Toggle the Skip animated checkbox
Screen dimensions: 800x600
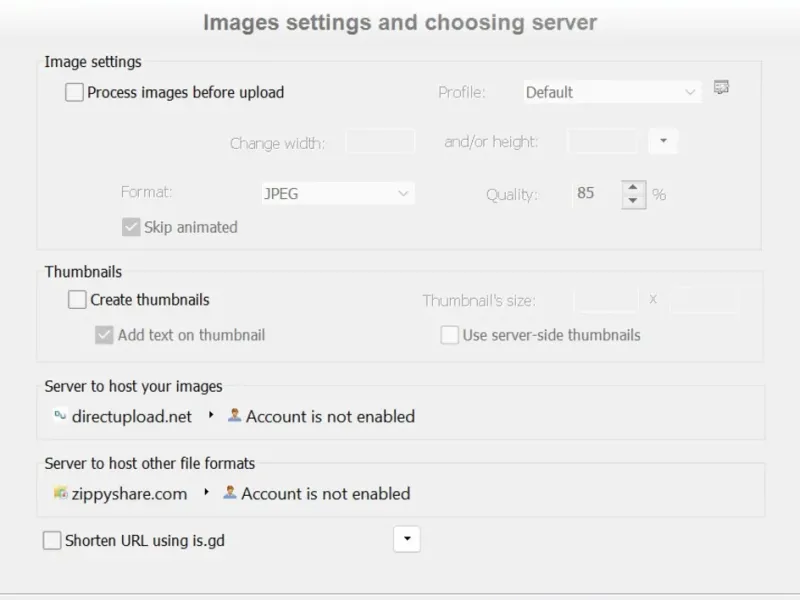[131, 227]
